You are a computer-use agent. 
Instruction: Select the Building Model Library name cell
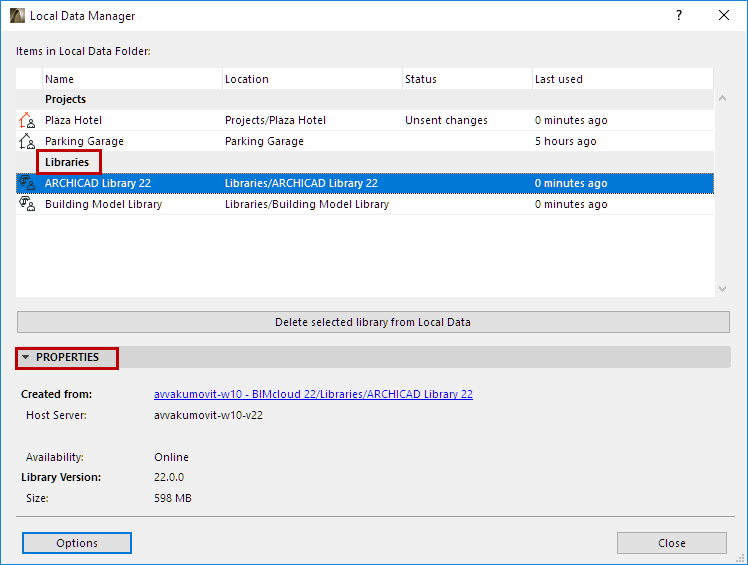pyautogui.click(x=104, y=204)
